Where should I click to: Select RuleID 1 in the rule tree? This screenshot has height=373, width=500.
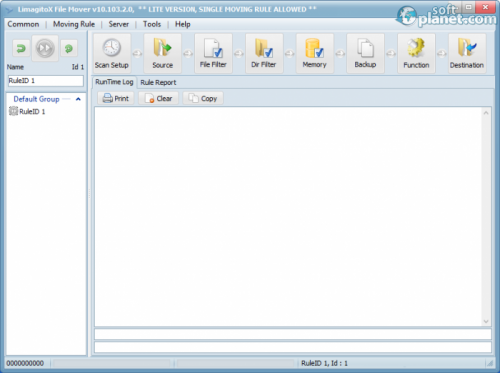click(27, 111)
